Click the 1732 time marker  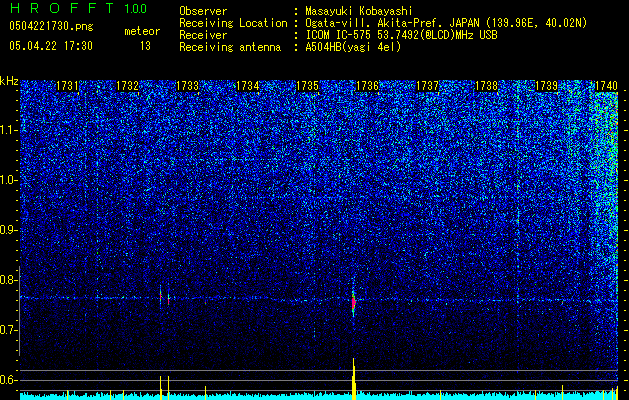pos(128,86)
